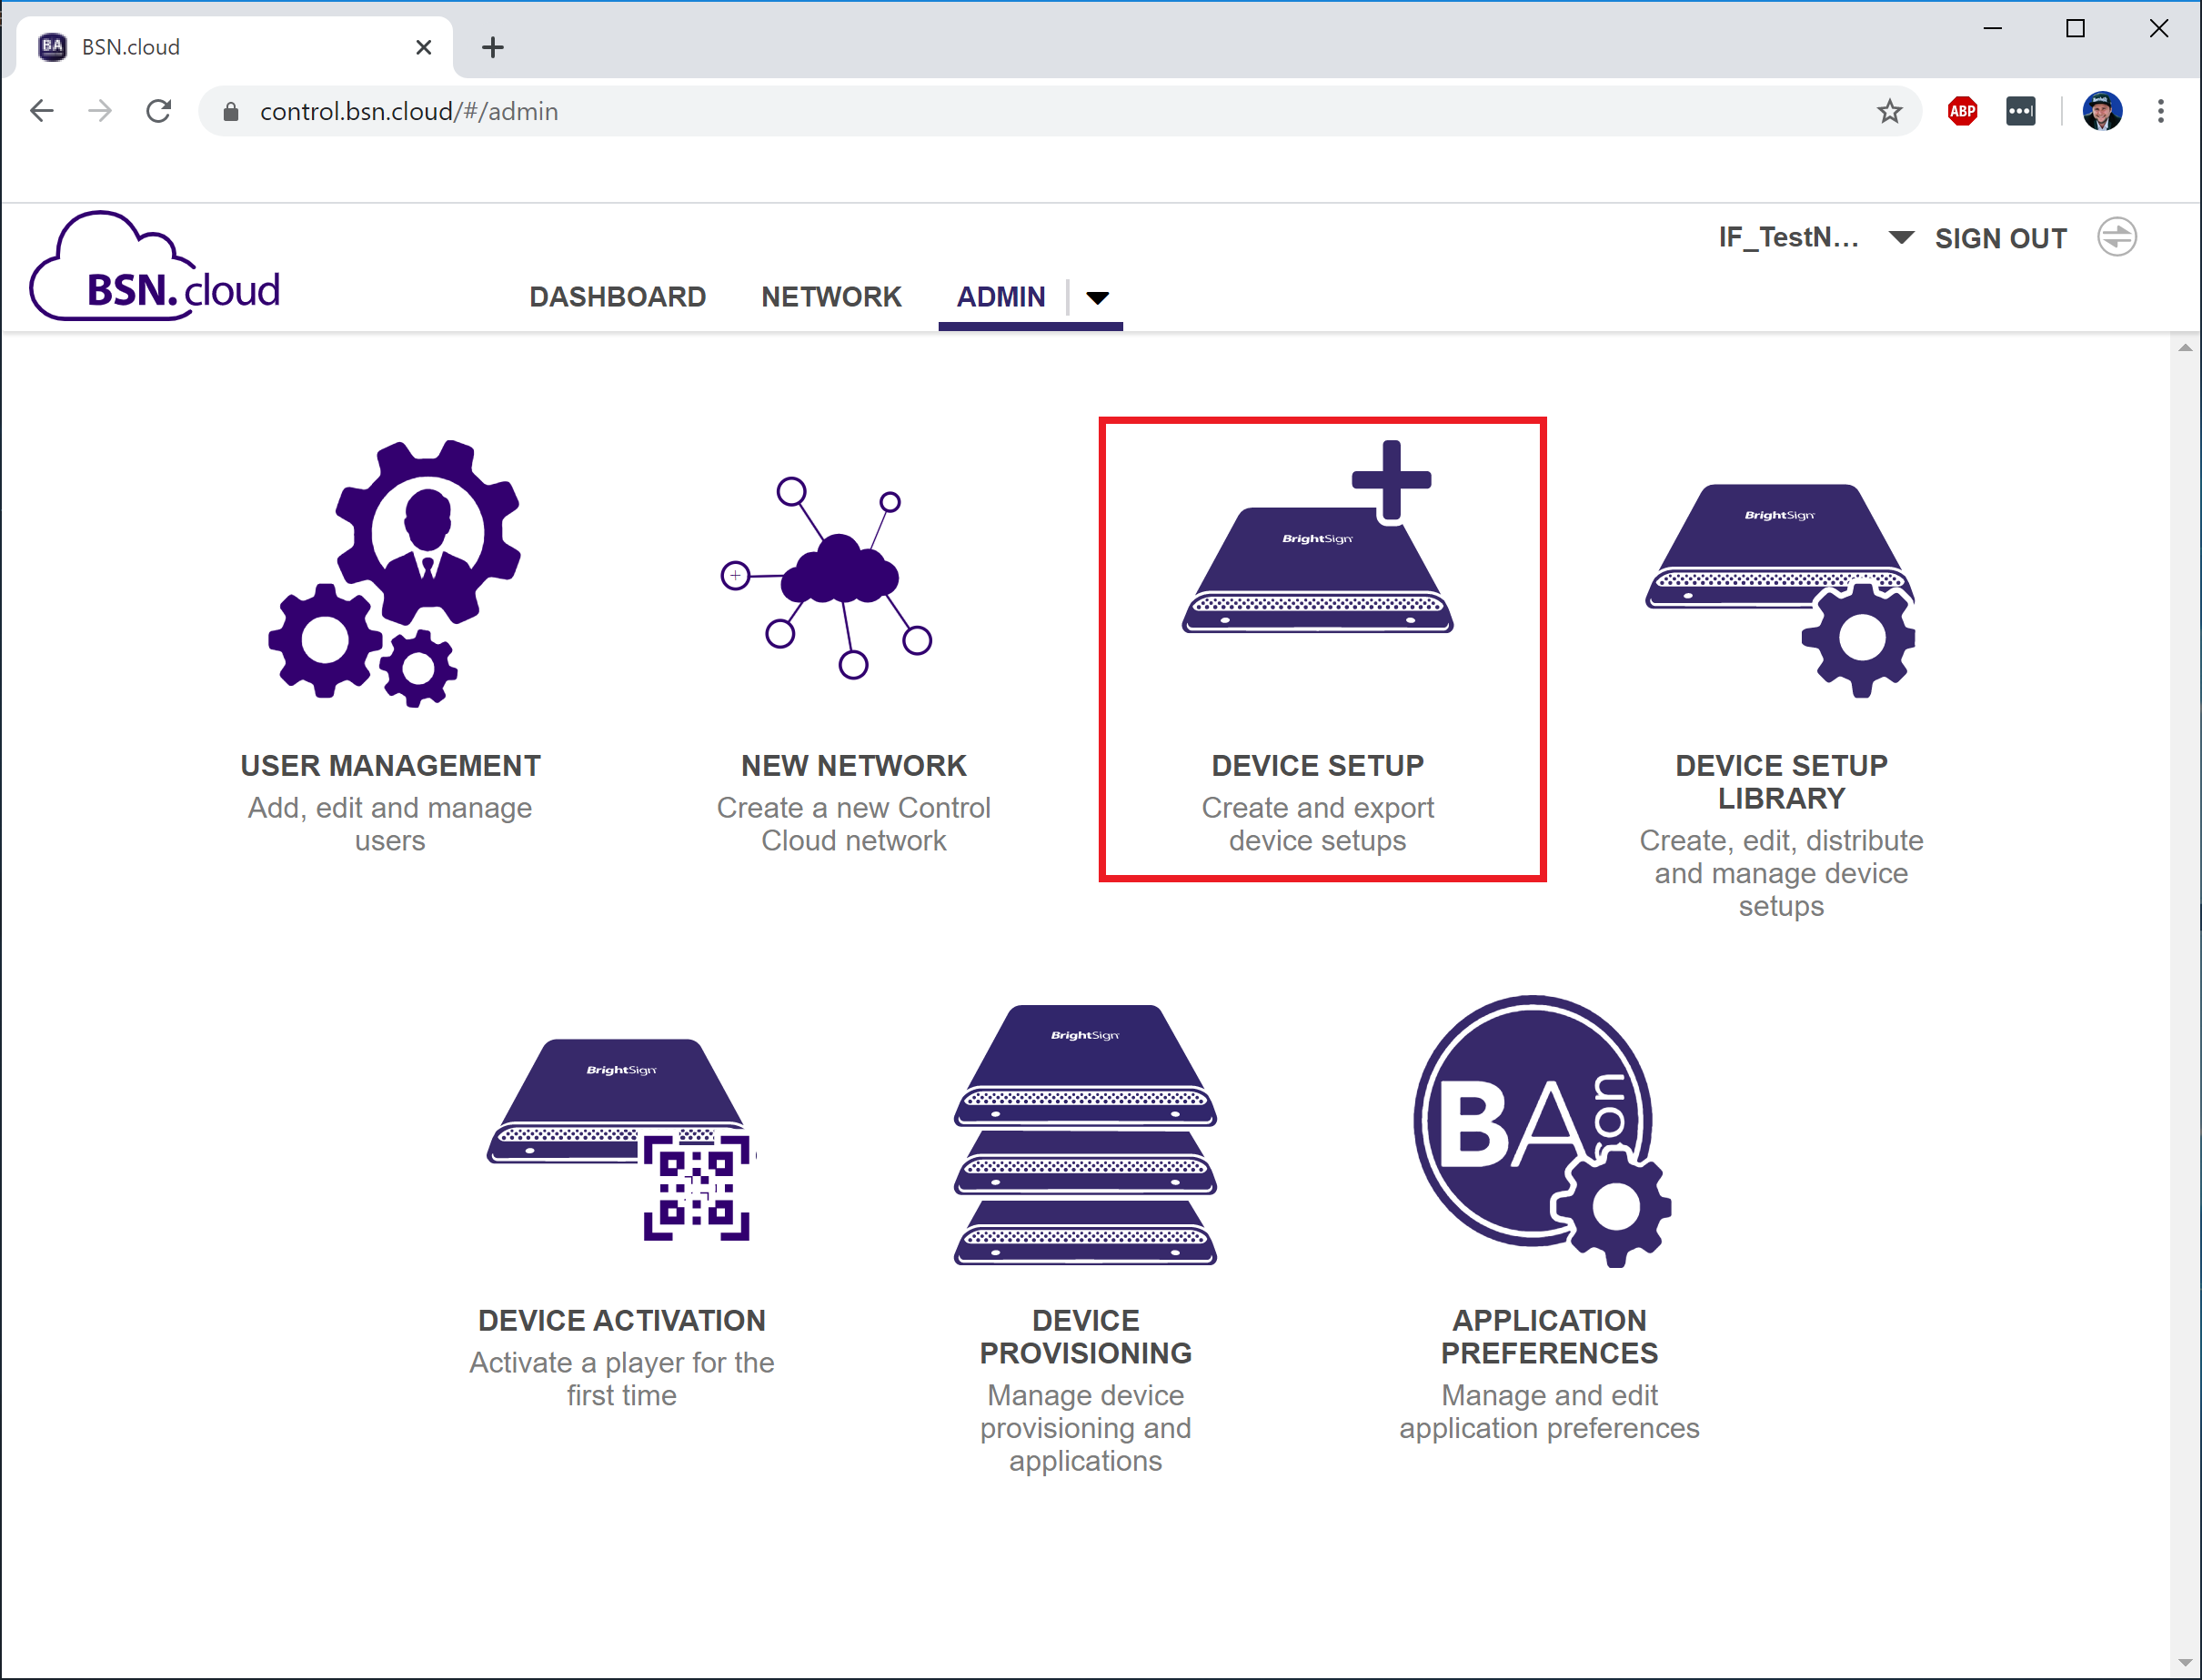Screen dimensions: 2202x1680
Task: Click SIGN OUT
Action: [x=2000, y=238]
